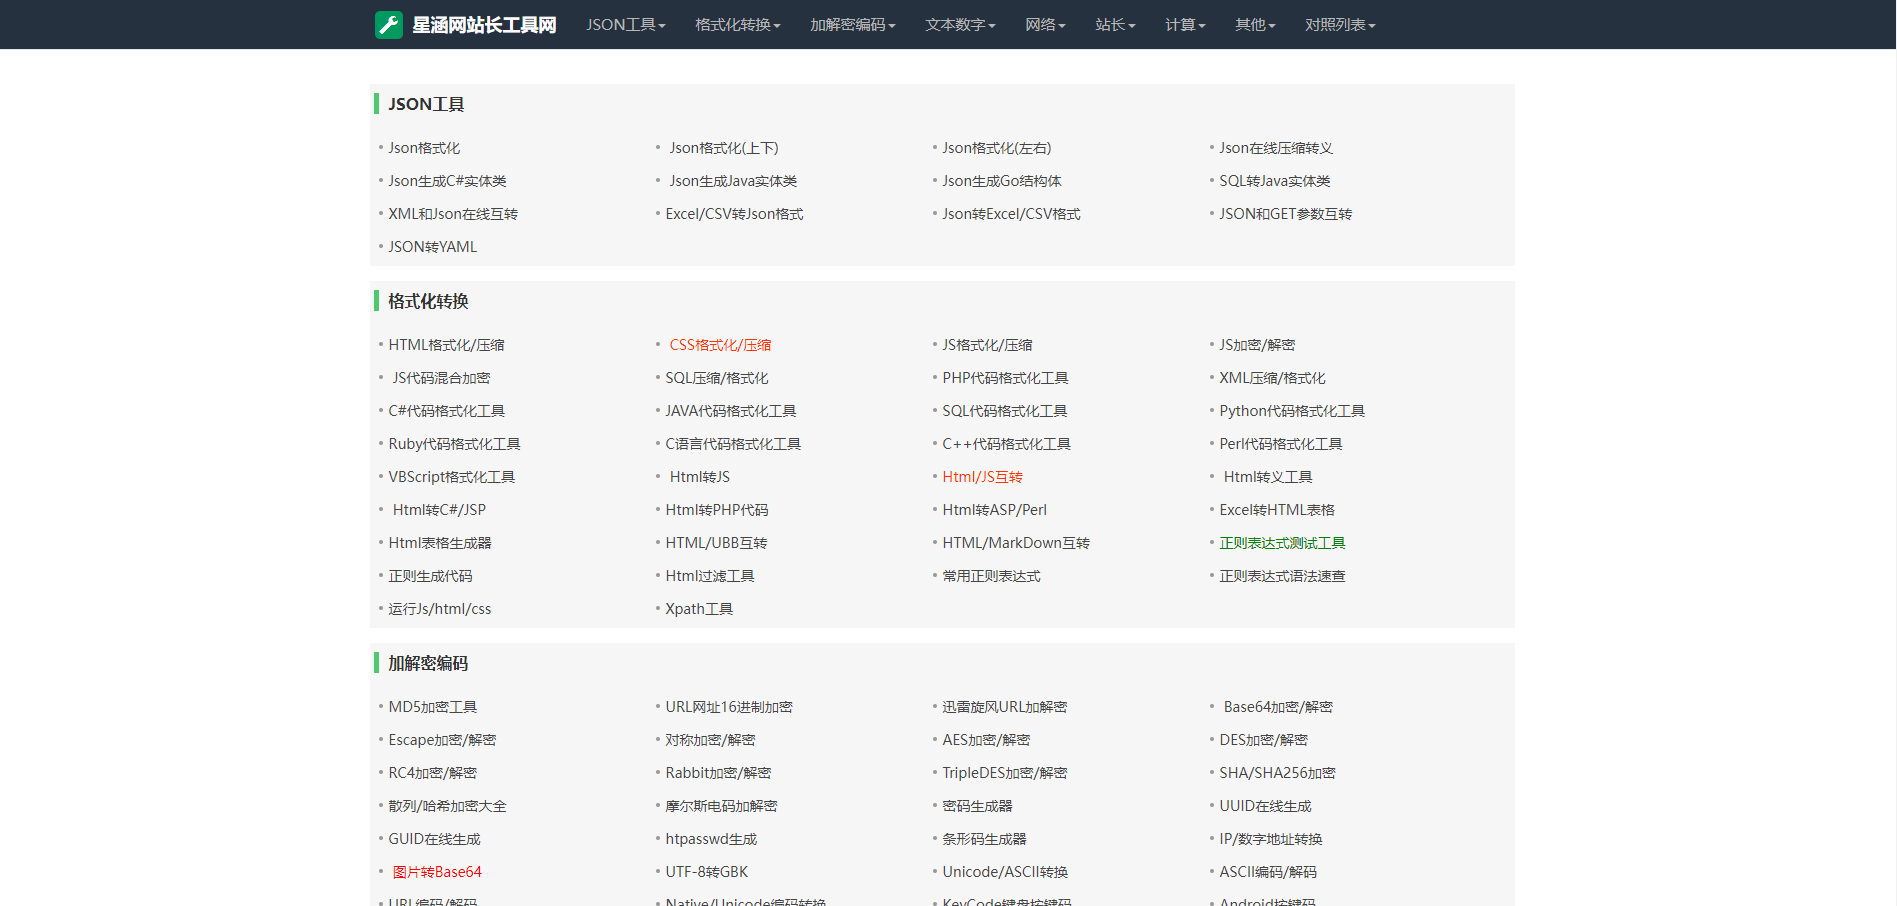Open 摩尔斯电码加解密 link

721,806
